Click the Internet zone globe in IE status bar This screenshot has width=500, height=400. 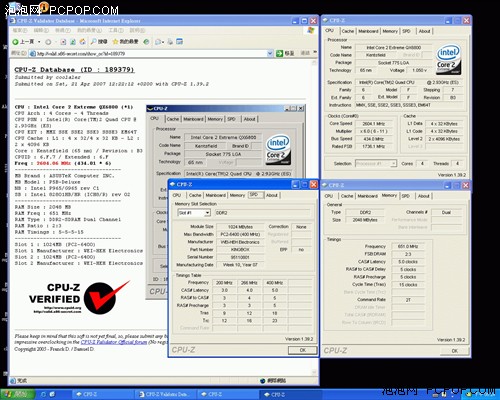point(262,381)
